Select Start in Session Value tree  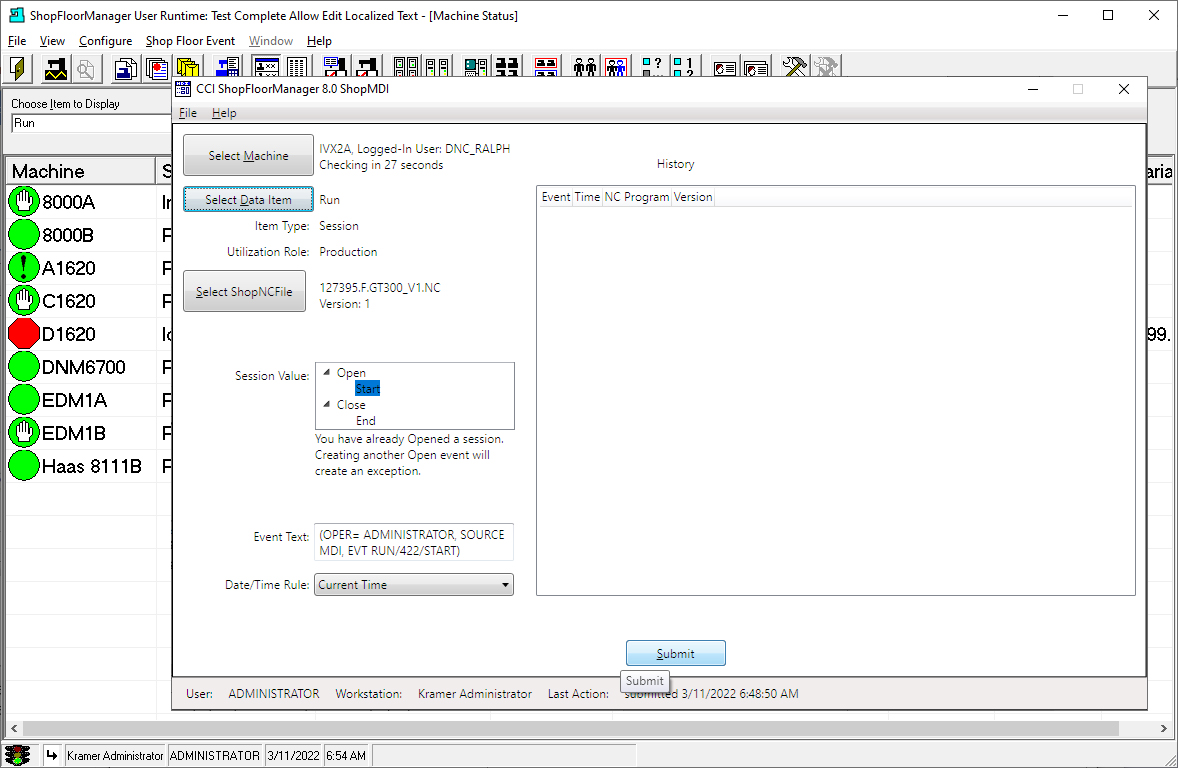tap(367, 389)
